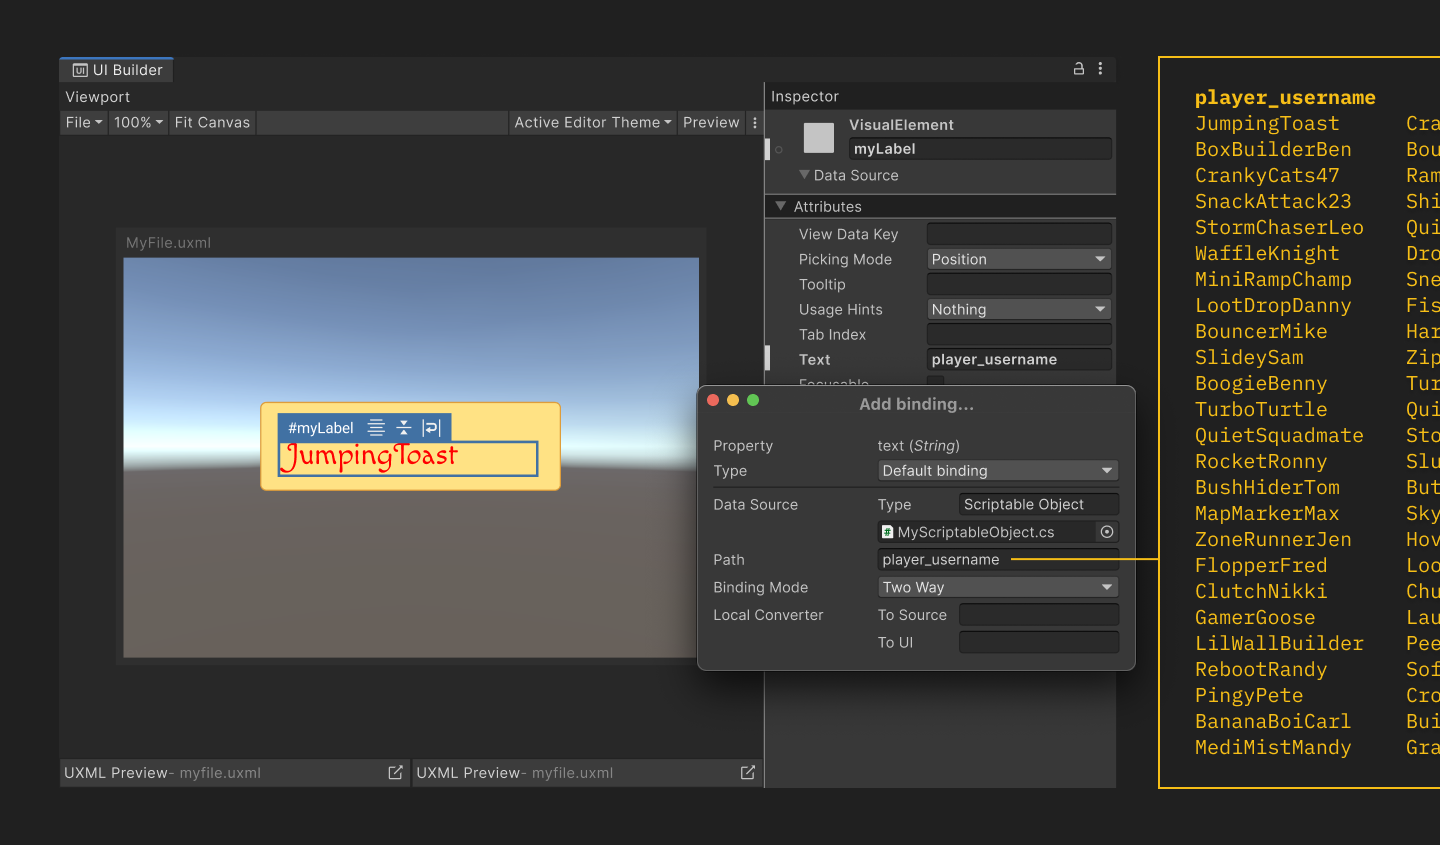1440x845 pixels.
Task: Open the Binding Mode Two Way dropdown
Action: (x=997, y=587)
